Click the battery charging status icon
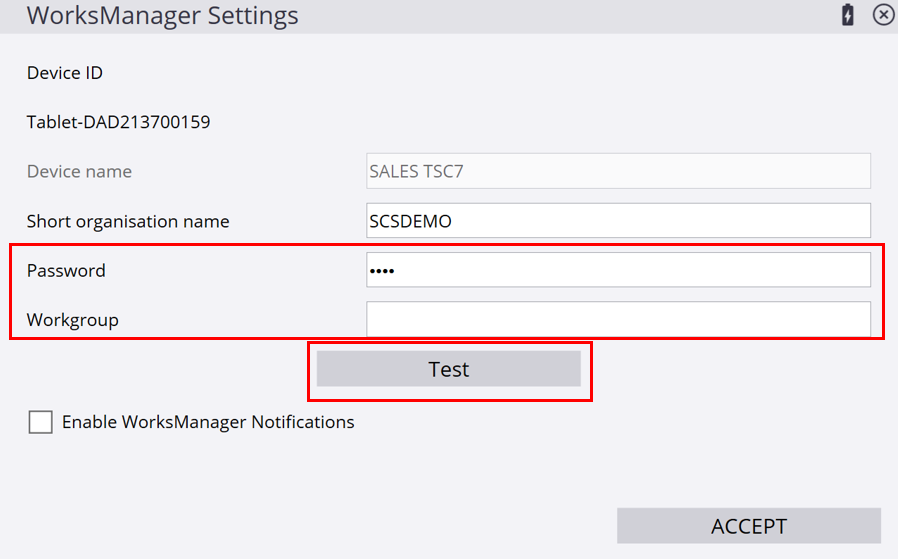This screenshot has height=559, width=898. pos(848,15)
